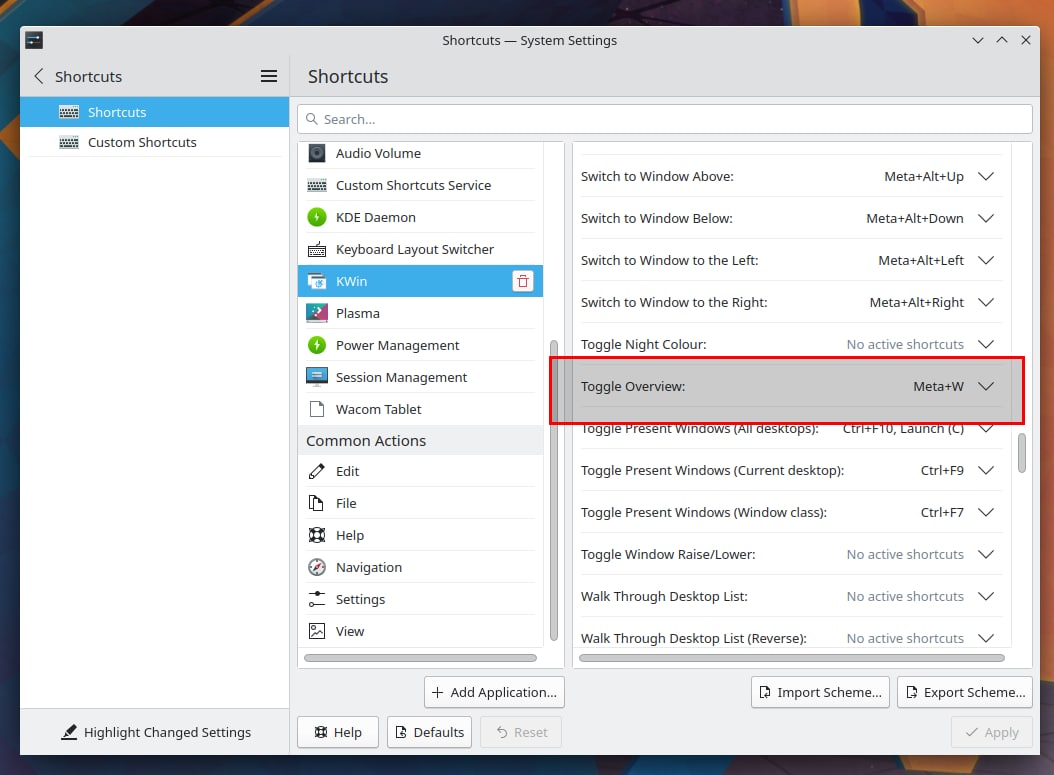Click the Add Application button
This screenshot has height=775, width=1054.
click(x=494, y=692)
